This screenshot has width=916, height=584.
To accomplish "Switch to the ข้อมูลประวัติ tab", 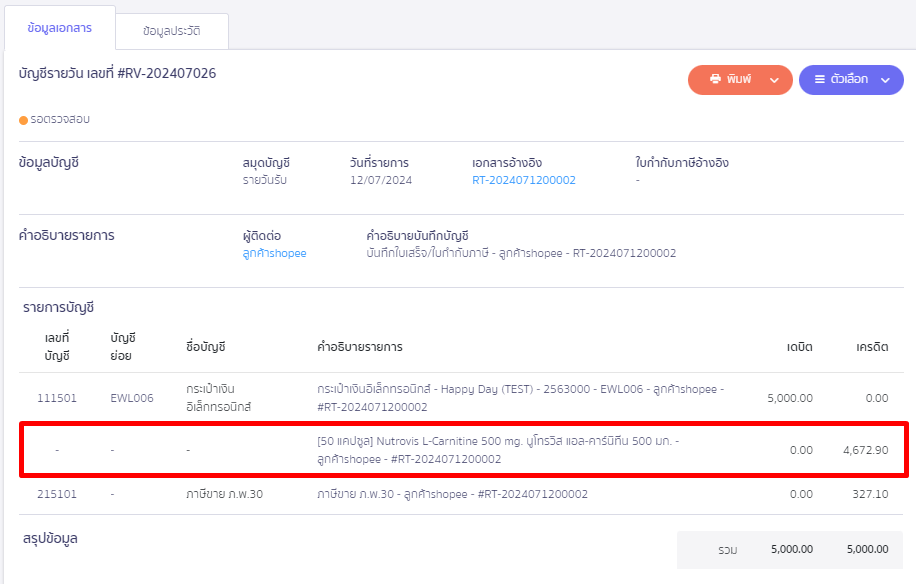I will click(x=171, y=31).
